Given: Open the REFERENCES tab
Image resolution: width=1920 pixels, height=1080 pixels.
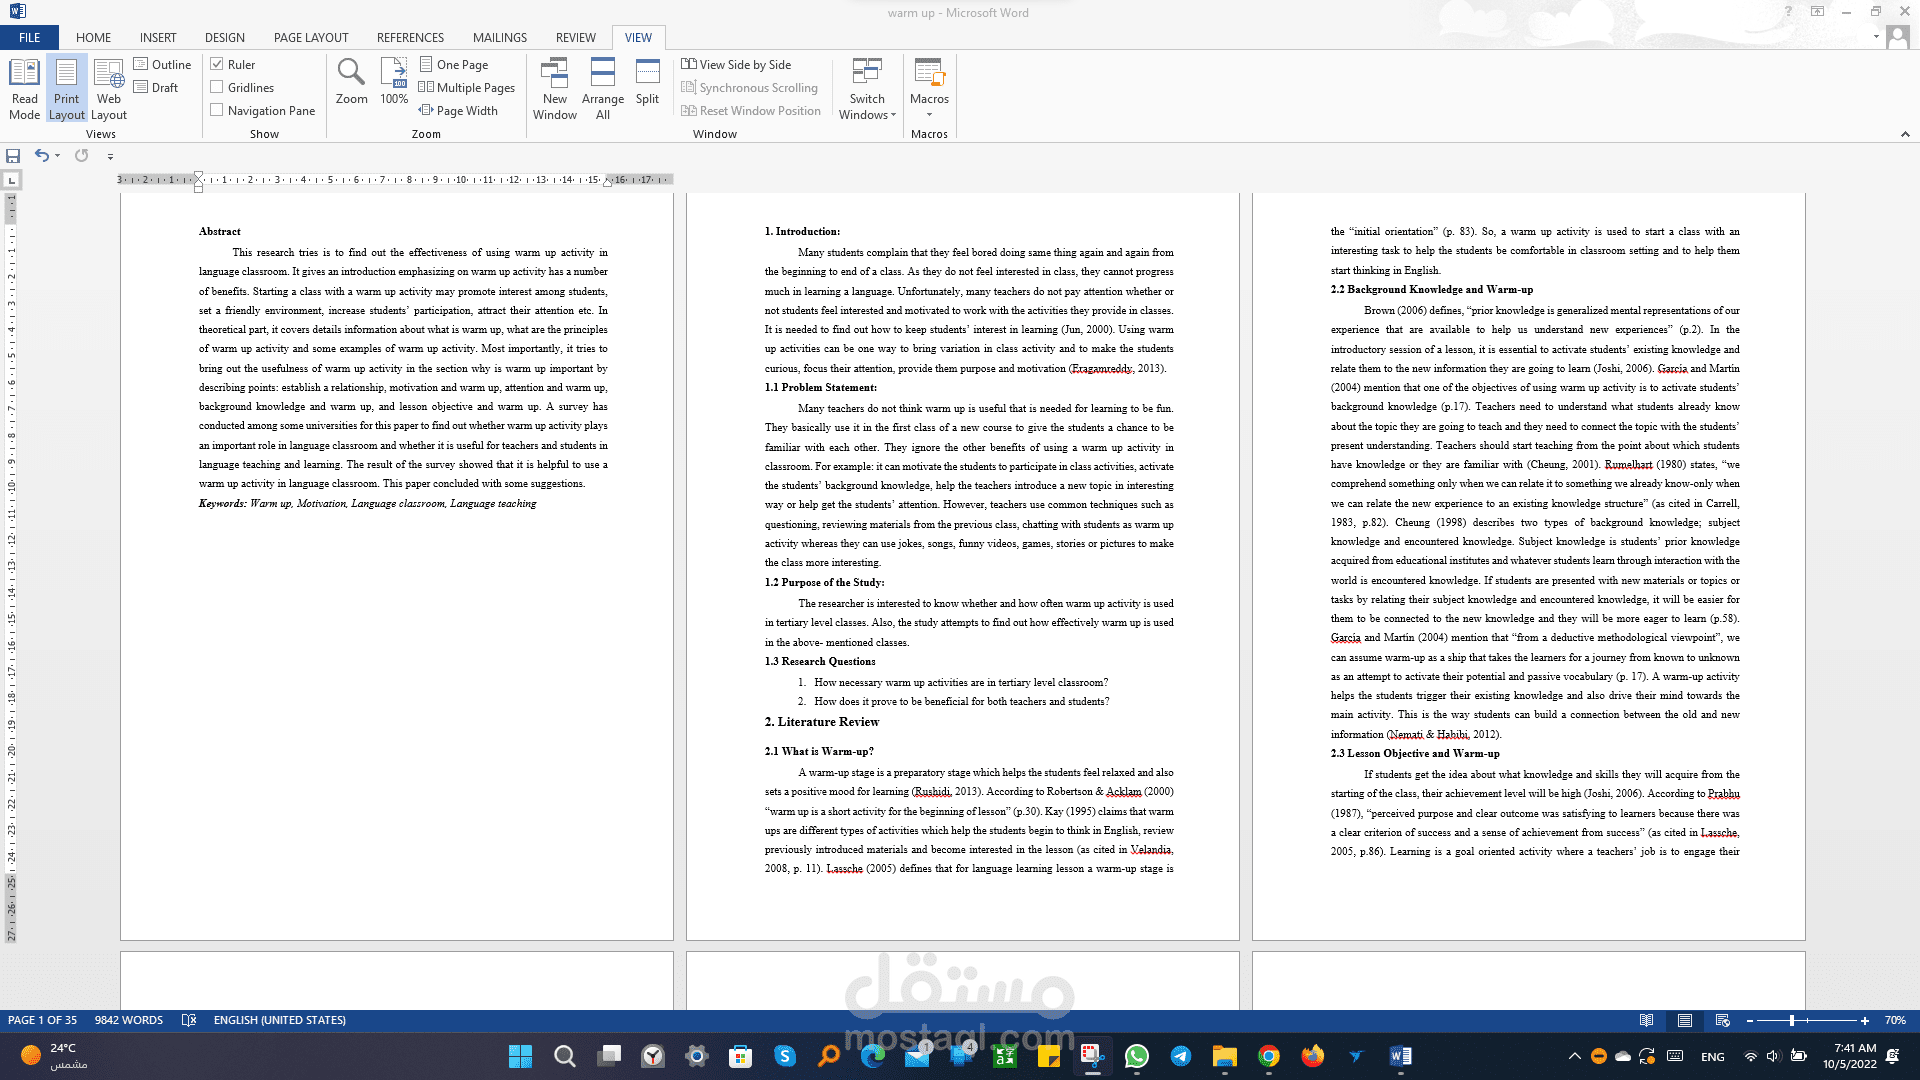Looking at the screenshot, I should 410,37.
